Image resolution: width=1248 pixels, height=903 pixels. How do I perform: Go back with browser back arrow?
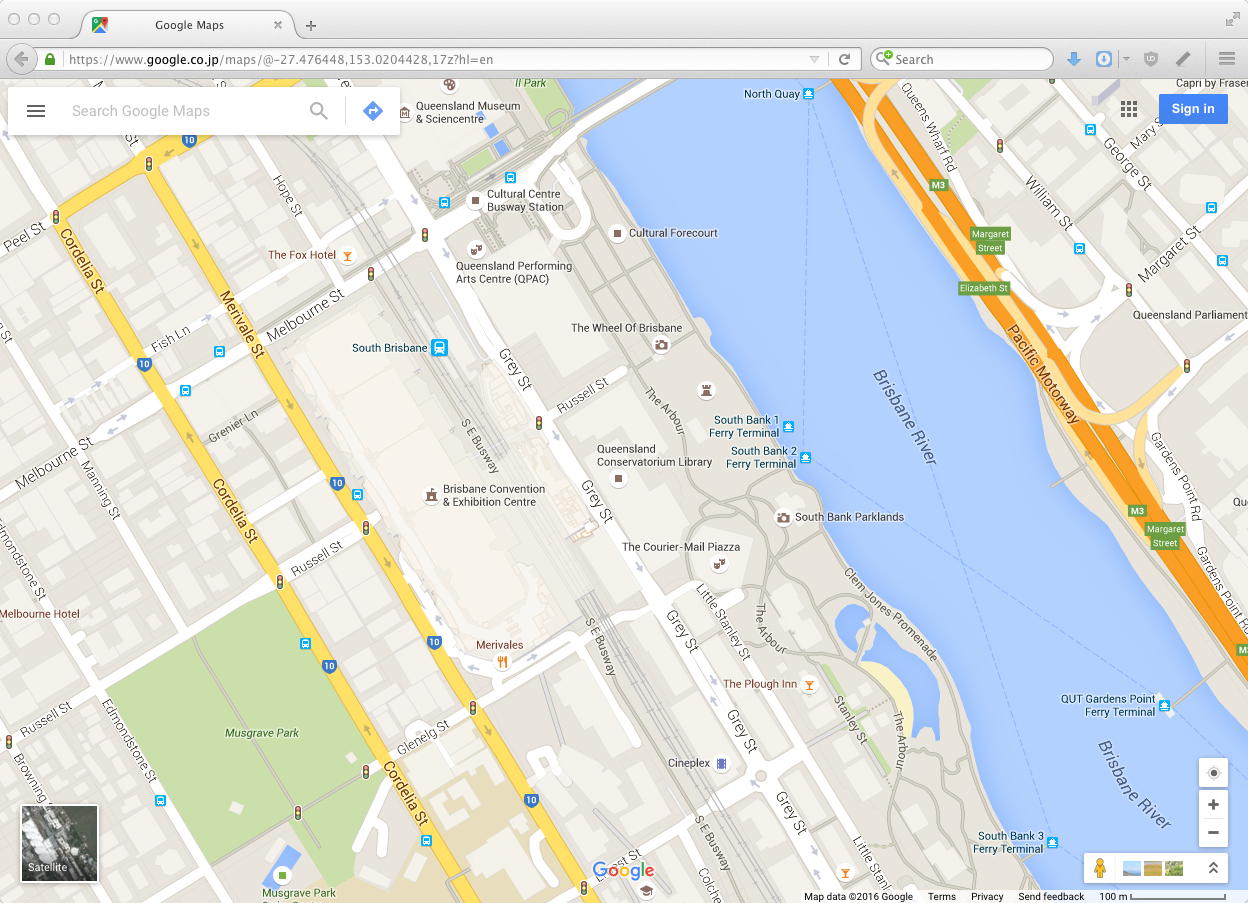pyautogui.click(x=21, y=59)
